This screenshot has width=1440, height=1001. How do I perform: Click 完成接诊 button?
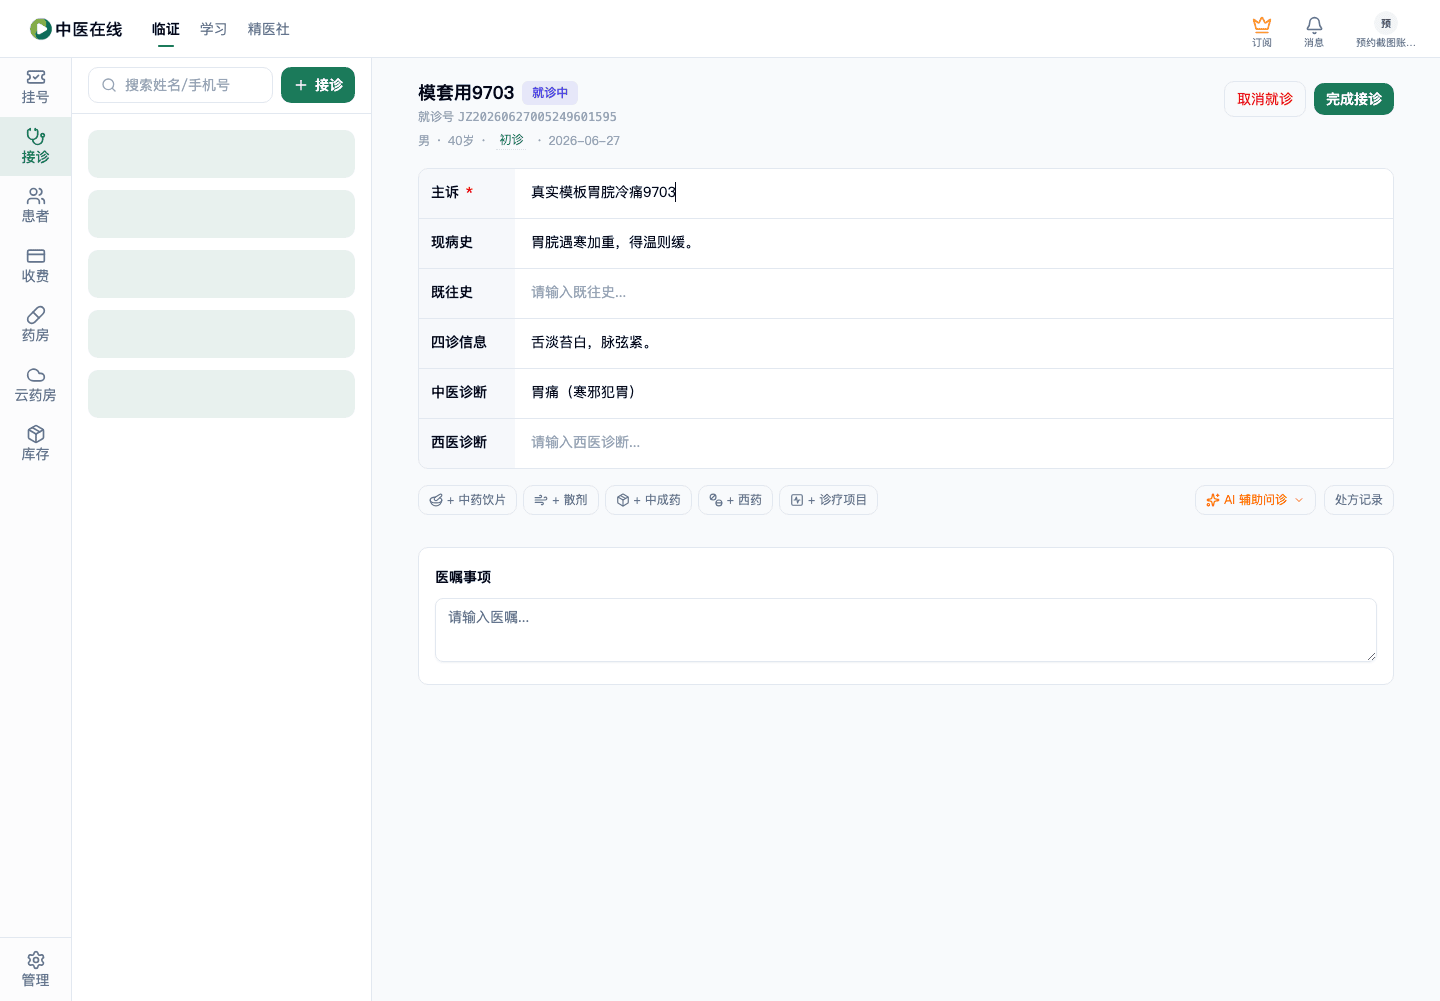(1354, 99)
